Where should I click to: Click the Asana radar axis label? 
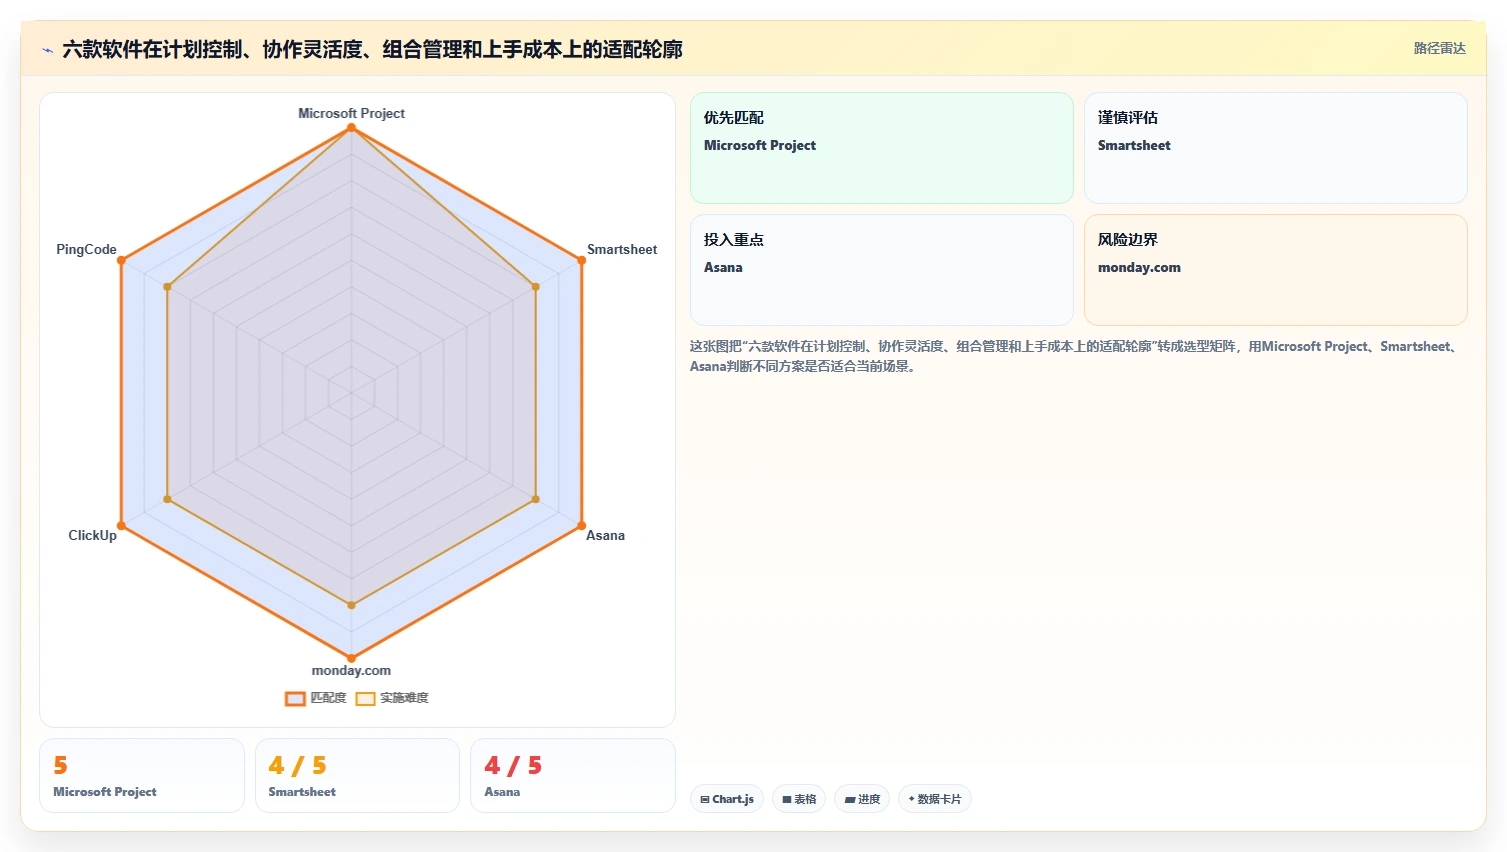[605, 535]
